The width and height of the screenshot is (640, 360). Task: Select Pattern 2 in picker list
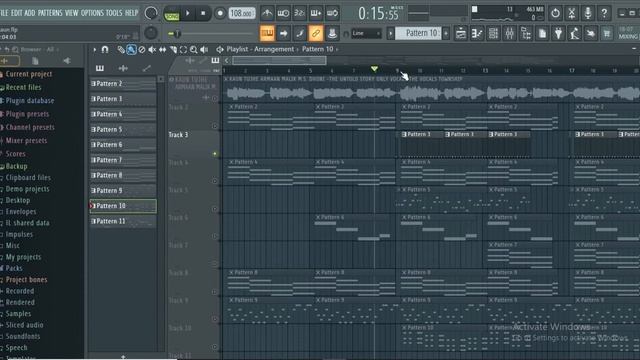(123, 84)
